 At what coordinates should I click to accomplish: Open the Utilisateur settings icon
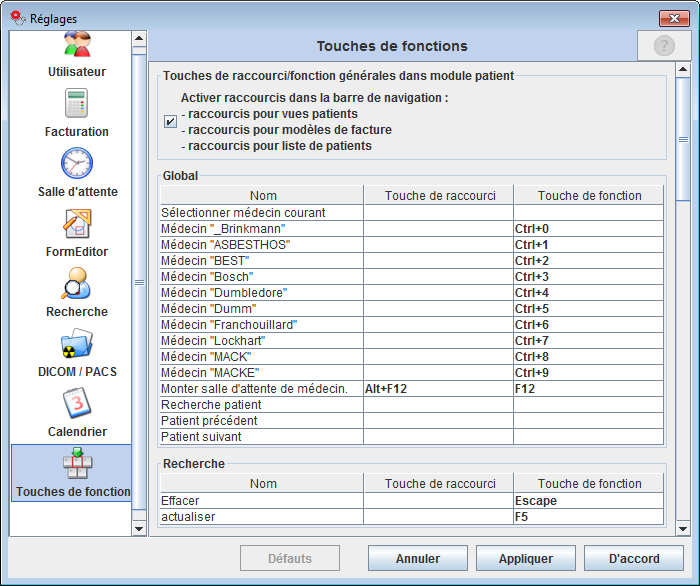coord(77,45)
